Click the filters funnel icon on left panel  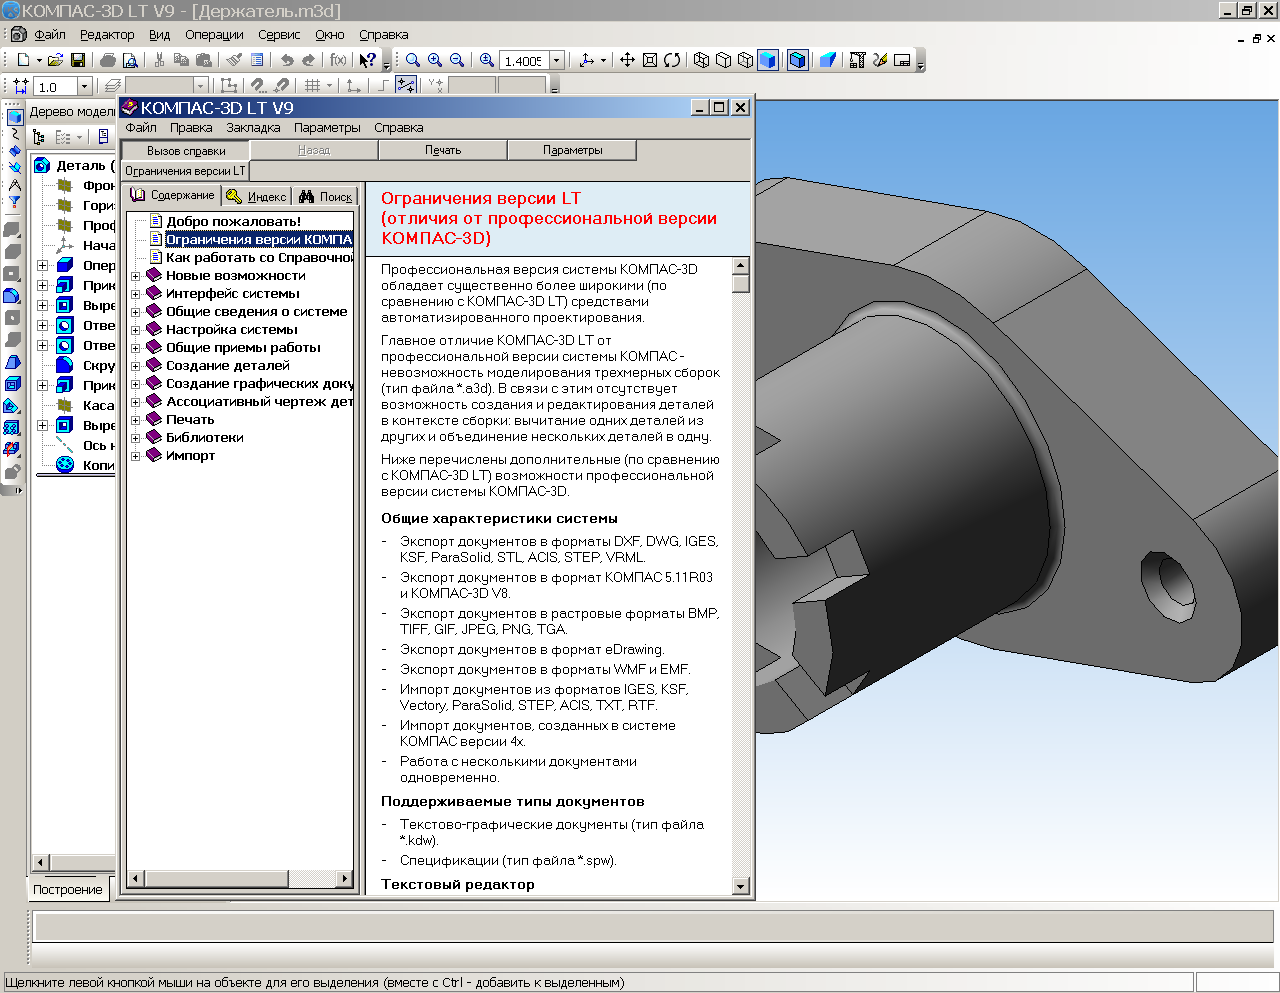point(15,201)
